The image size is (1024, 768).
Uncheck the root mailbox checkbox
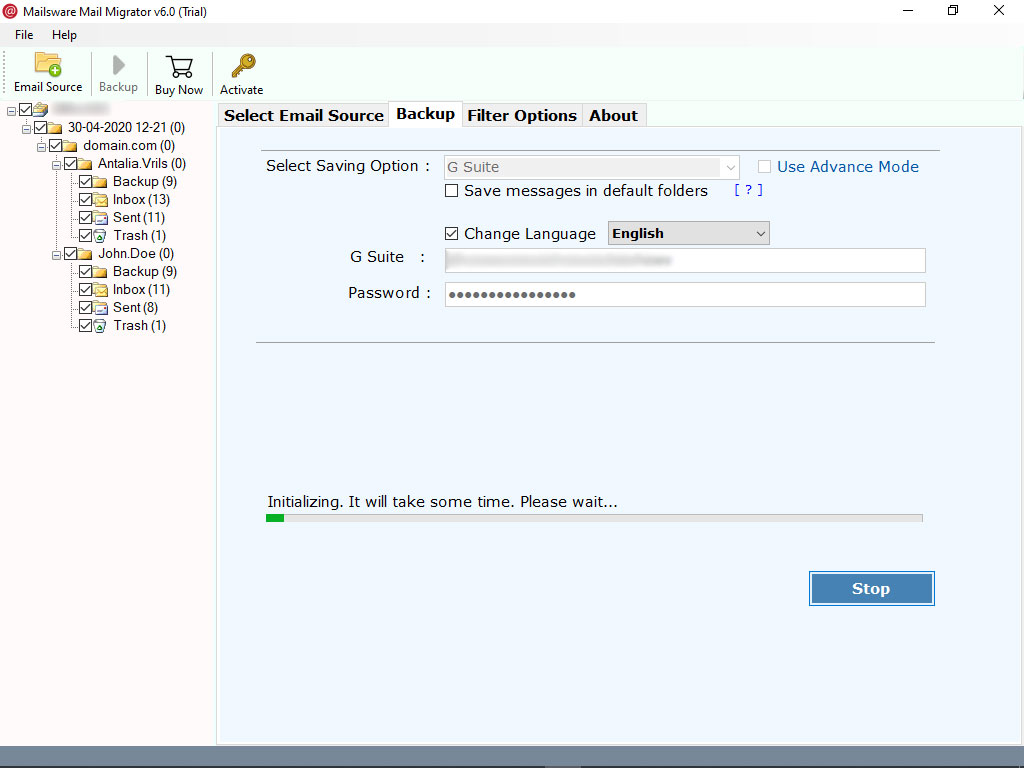pyautogui.click(x=25, y=109)
